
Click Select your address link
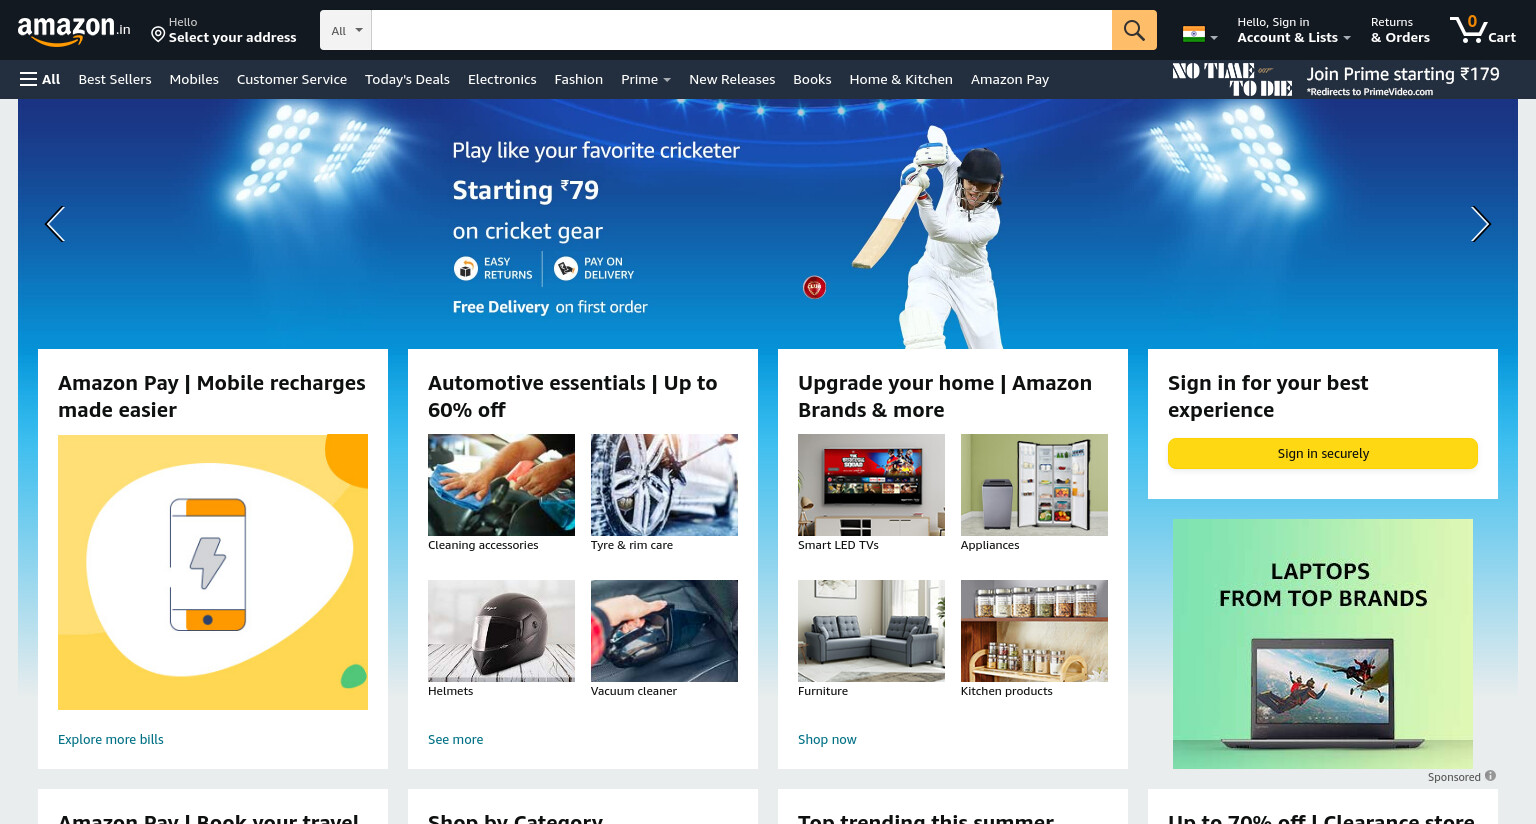(x=233, y=37)
